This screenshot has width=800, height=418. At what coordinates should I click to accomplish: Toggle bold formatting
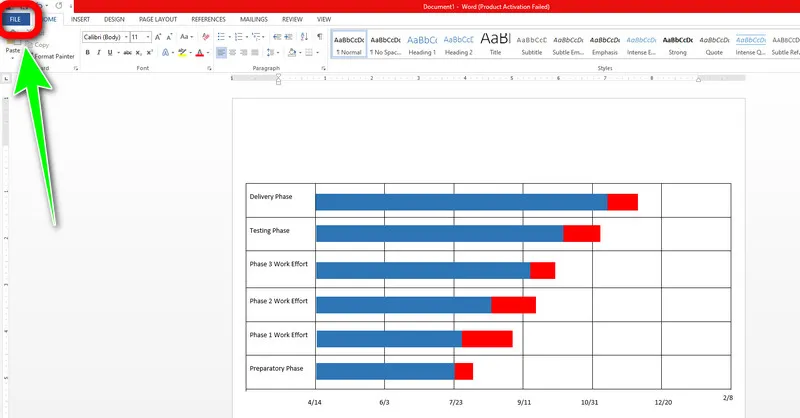(87, 52)
